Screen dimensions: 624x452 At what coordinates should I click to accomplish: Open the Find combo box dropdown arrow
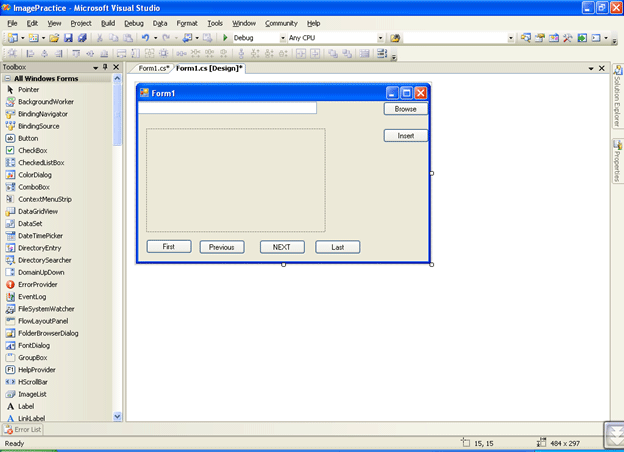511,38
